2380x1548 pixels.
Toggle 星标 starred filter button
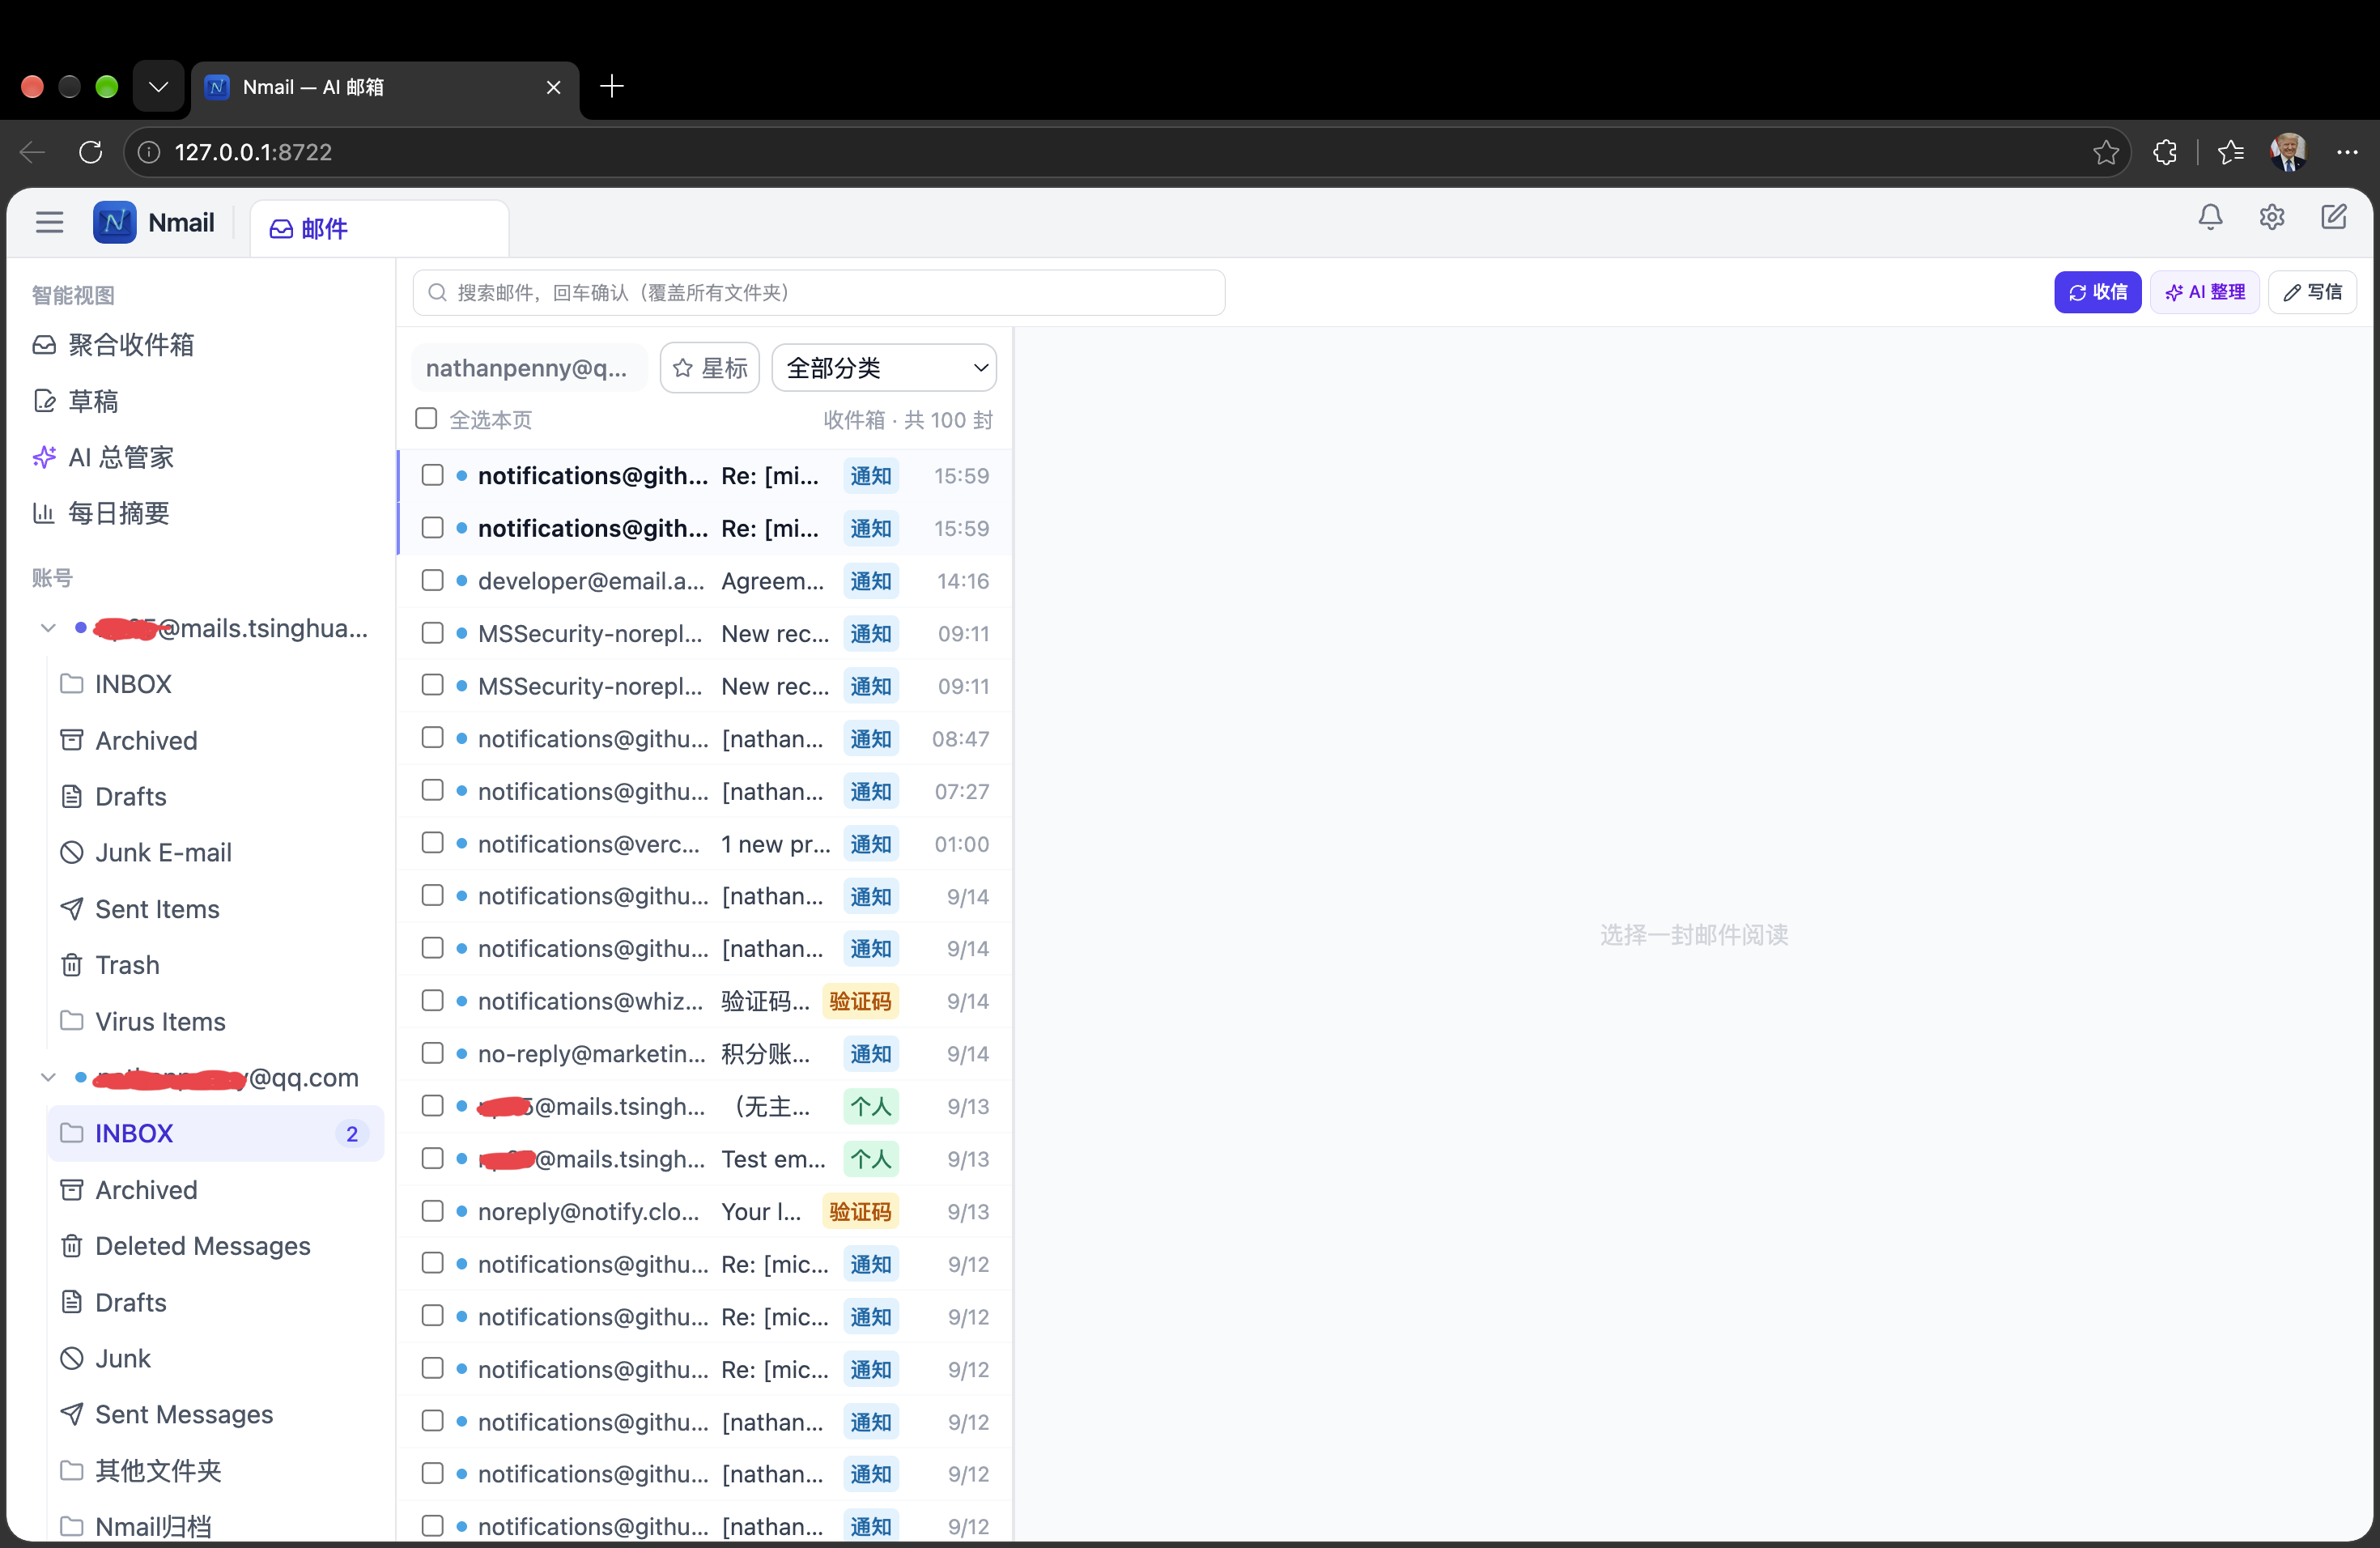point(710,368)
